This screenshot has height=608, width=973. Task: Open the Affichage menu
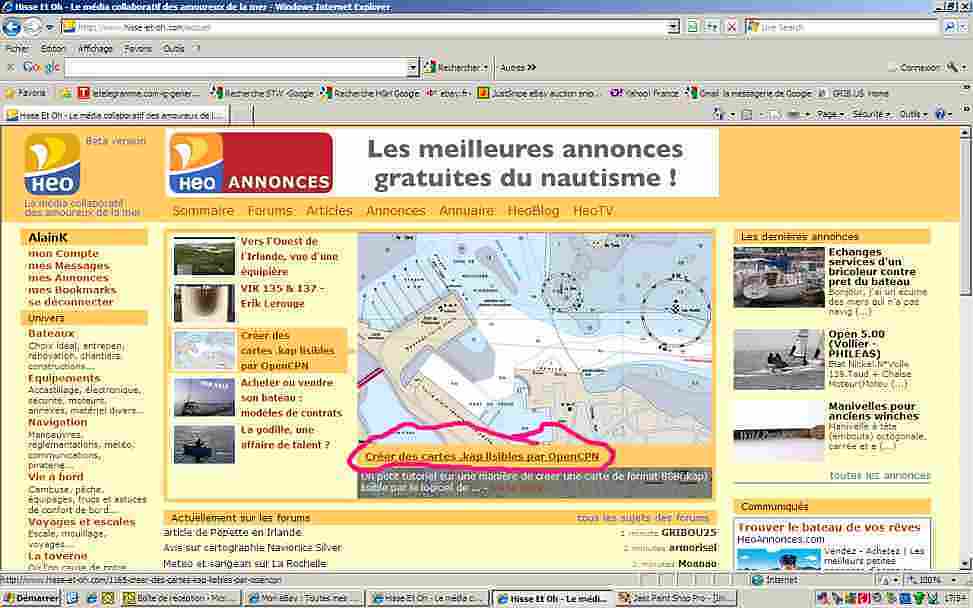[x=95, y=48]
